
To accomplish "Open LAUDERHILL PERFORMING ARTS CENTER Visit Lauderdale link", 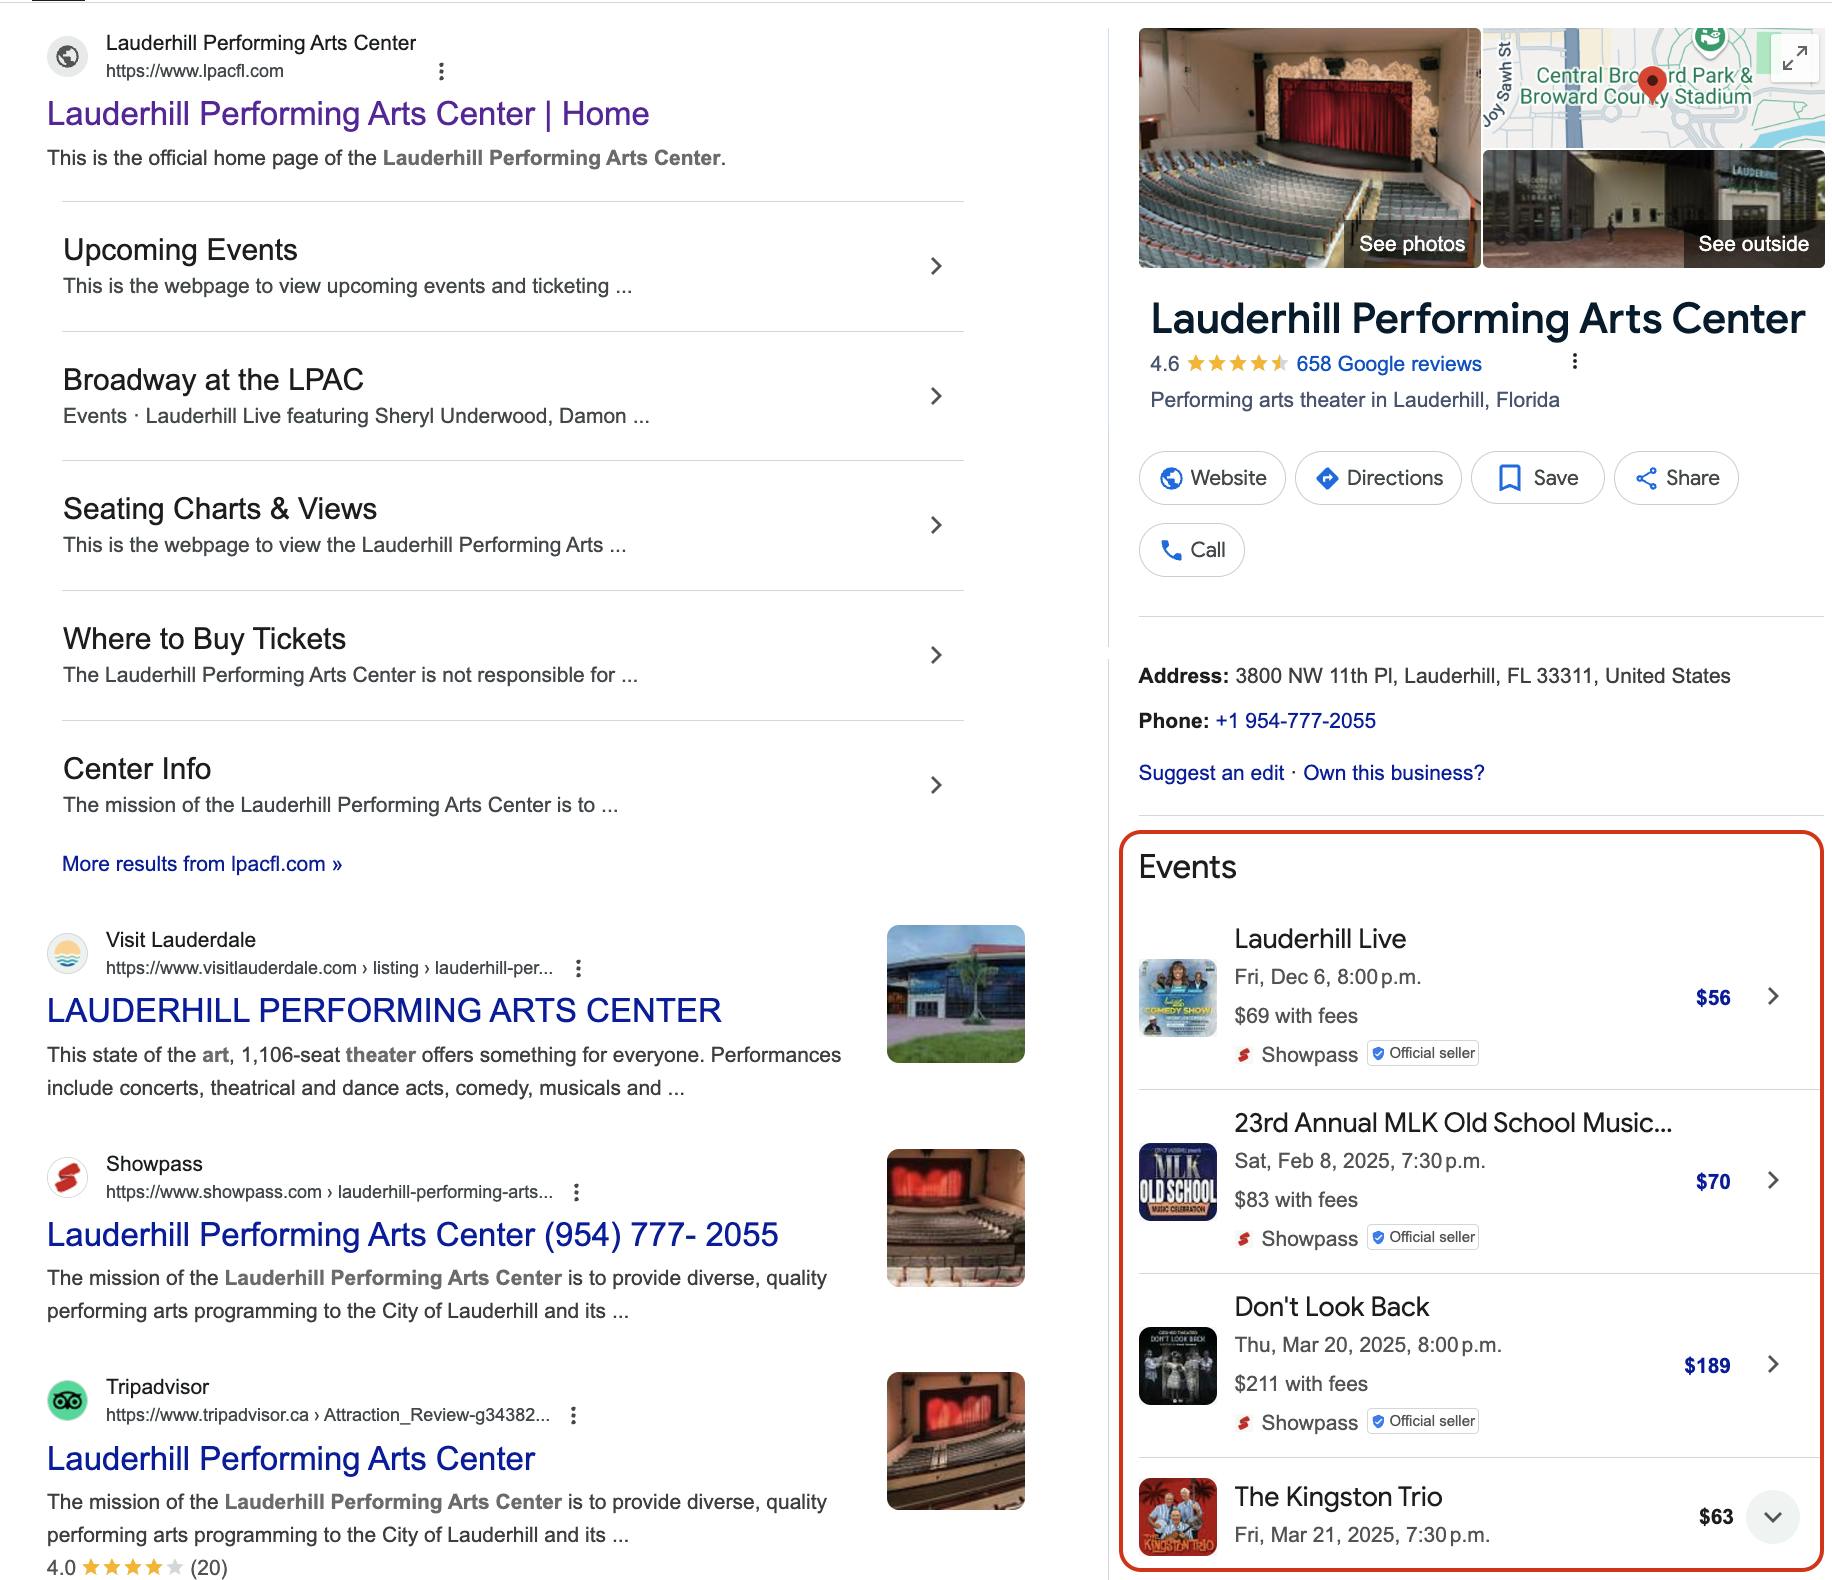I will [x=384, y=1011].
